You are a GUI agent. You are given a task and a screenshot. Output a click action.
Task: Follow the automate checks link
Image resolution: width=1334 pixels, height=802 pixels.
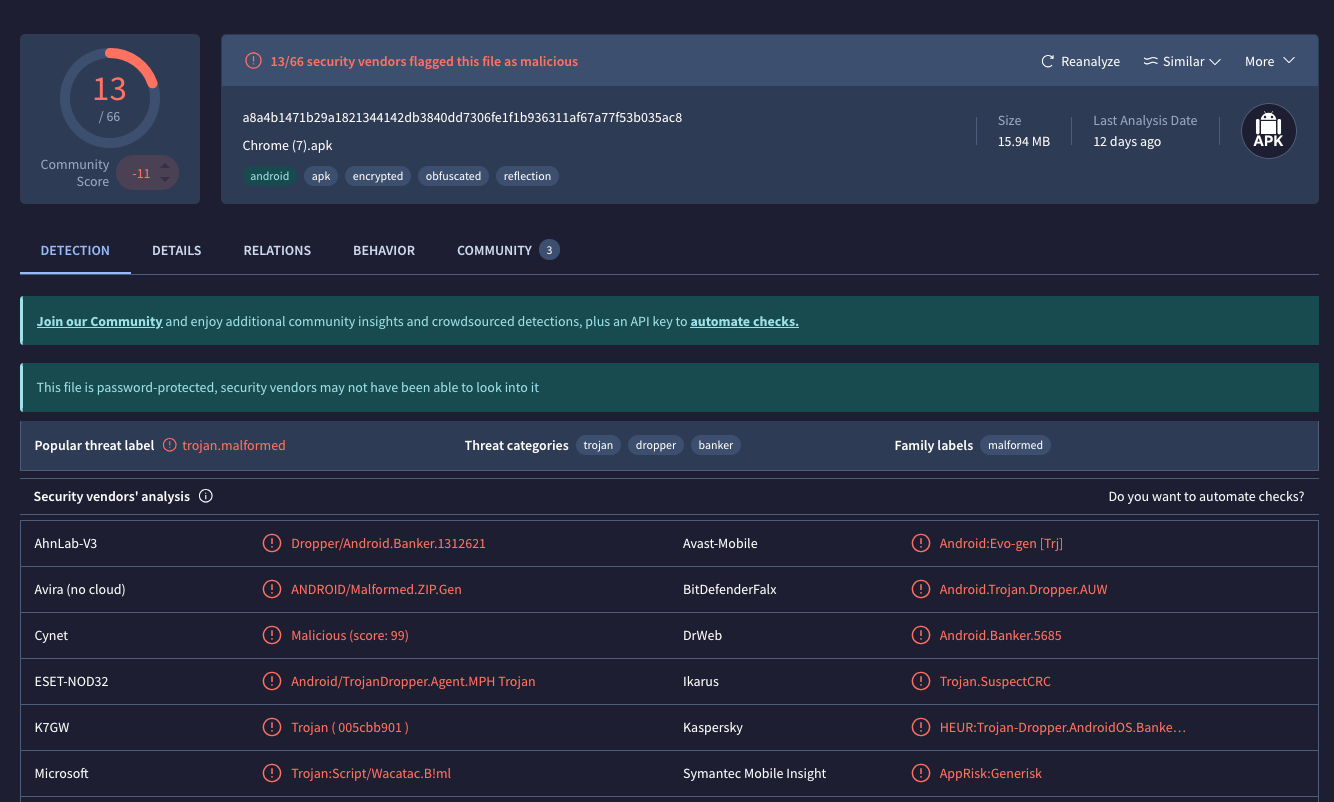pyautogui.click(x=744, y=322)
